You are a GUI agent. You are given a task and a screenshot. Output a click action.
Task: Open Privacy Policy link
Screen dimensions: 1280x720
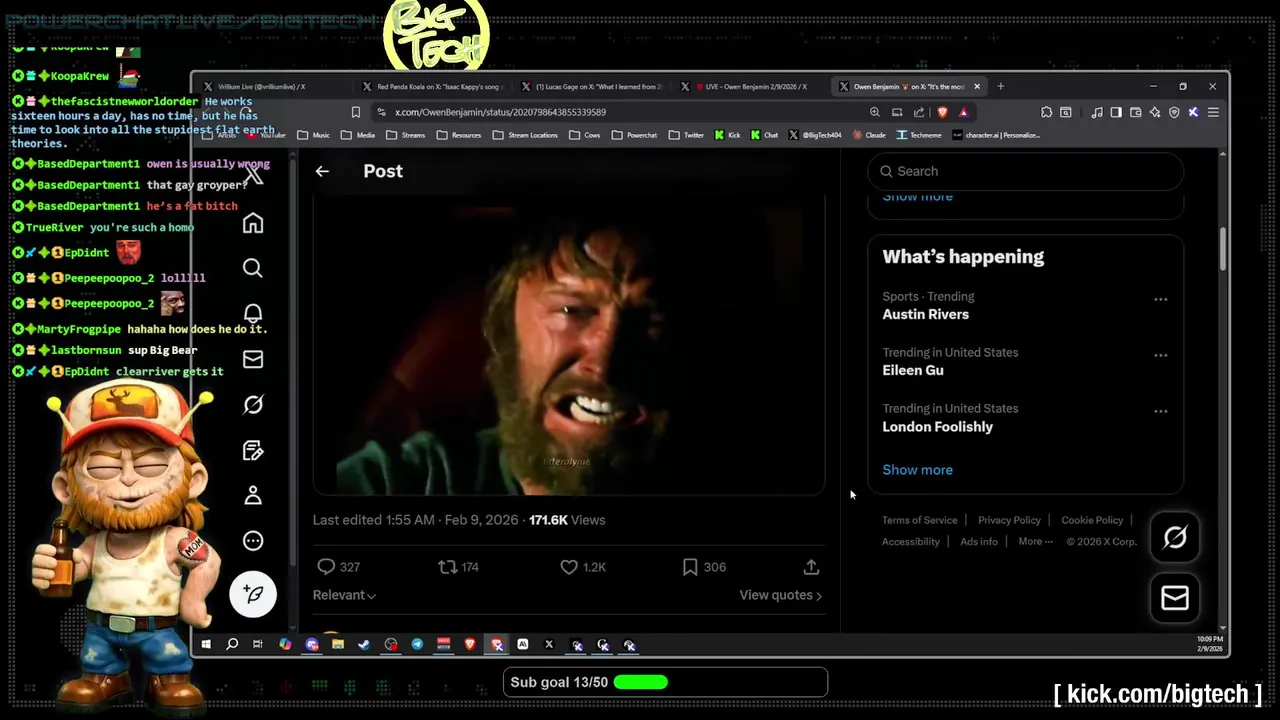tap(1009, 520)
